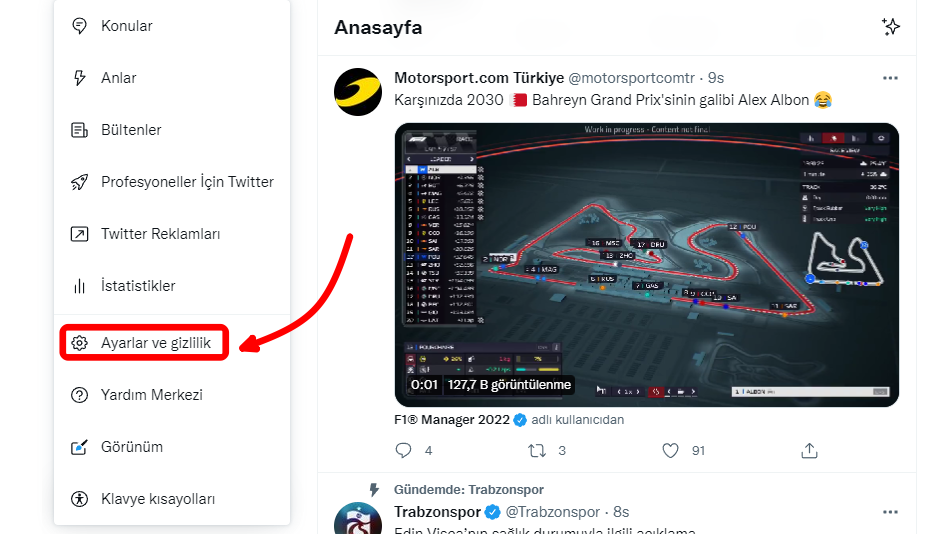The height and width of the screenshot is (534, 929).
Task: Open Konular from the menu
Action: [127, 26]
